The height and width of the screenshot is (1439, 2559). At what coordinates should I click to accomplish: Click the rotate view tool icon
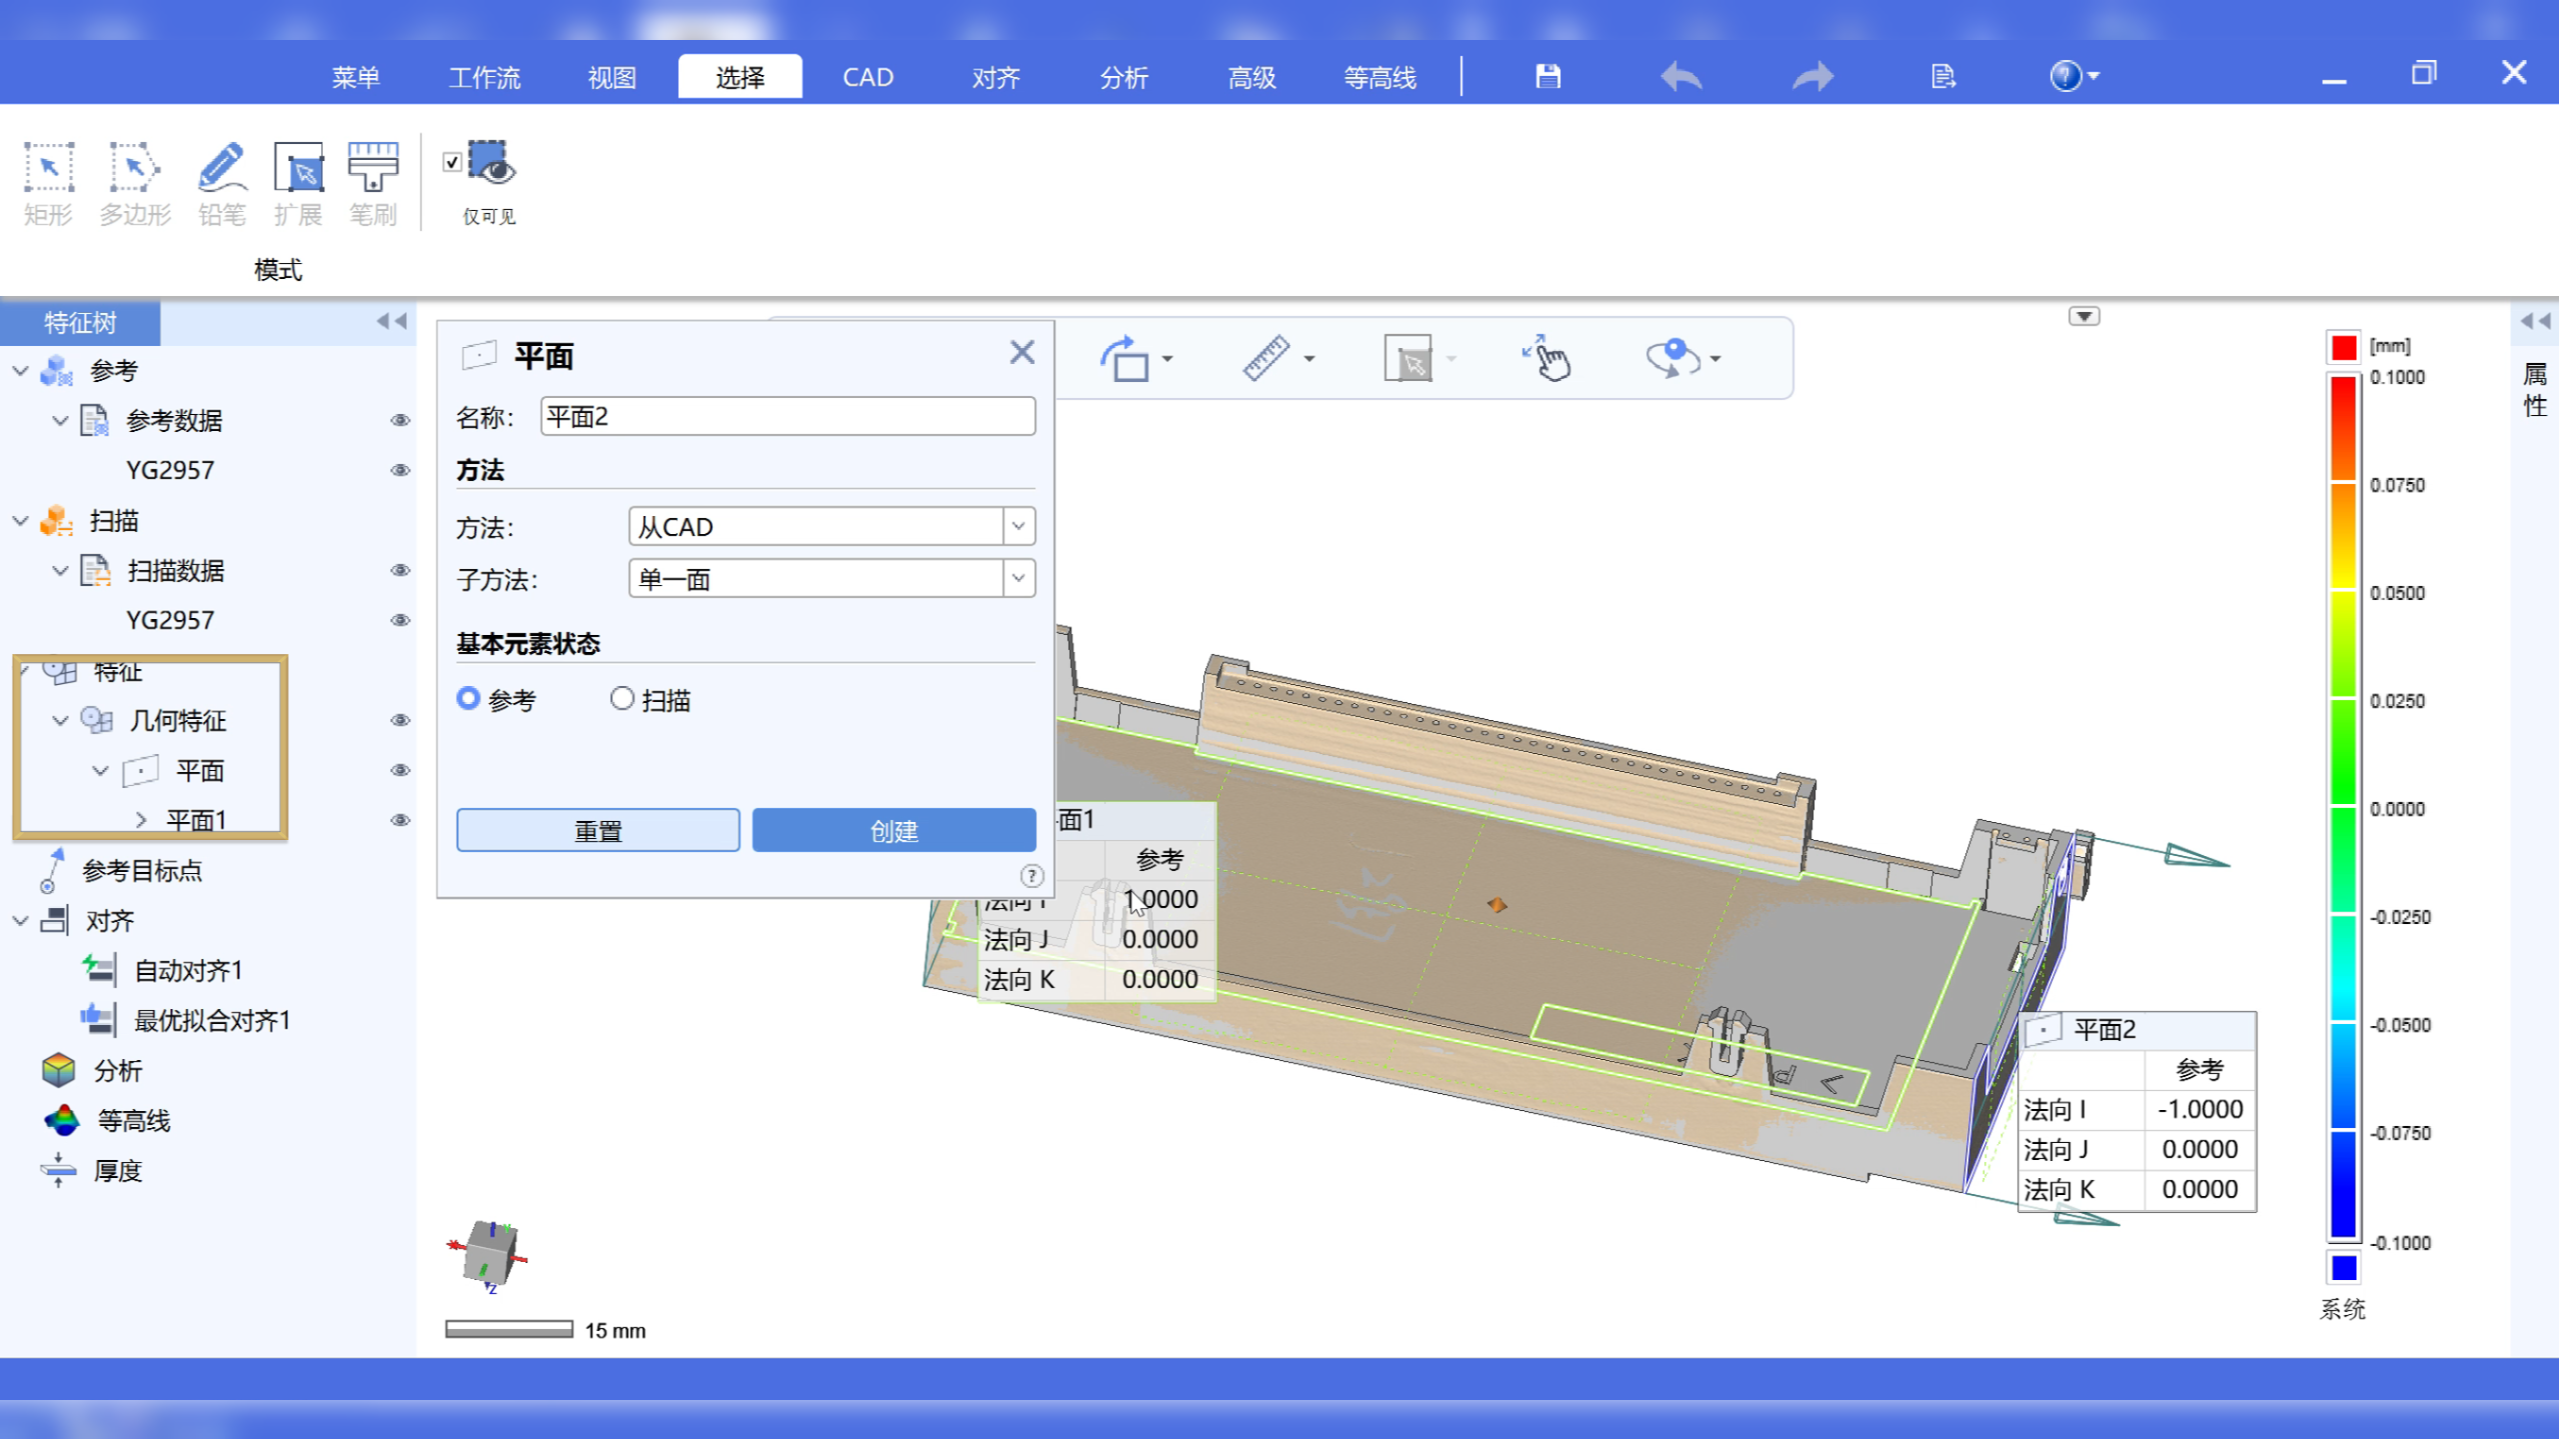click(x=1673, y=358)
